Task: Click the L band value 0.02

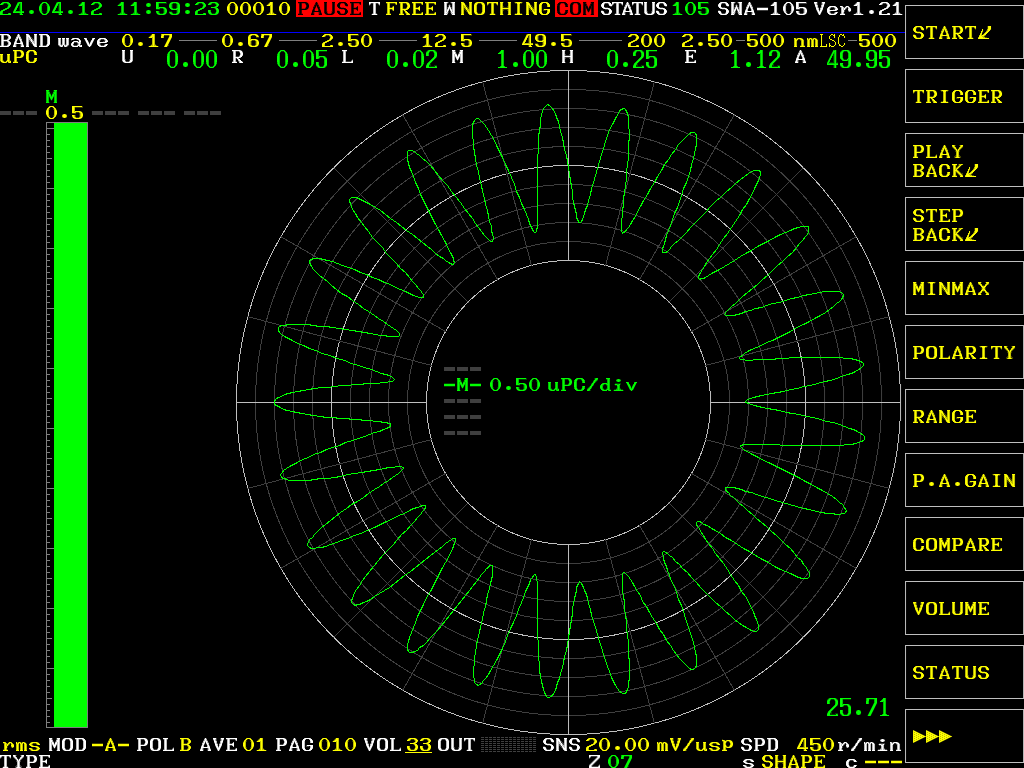Action: [411, 60]
